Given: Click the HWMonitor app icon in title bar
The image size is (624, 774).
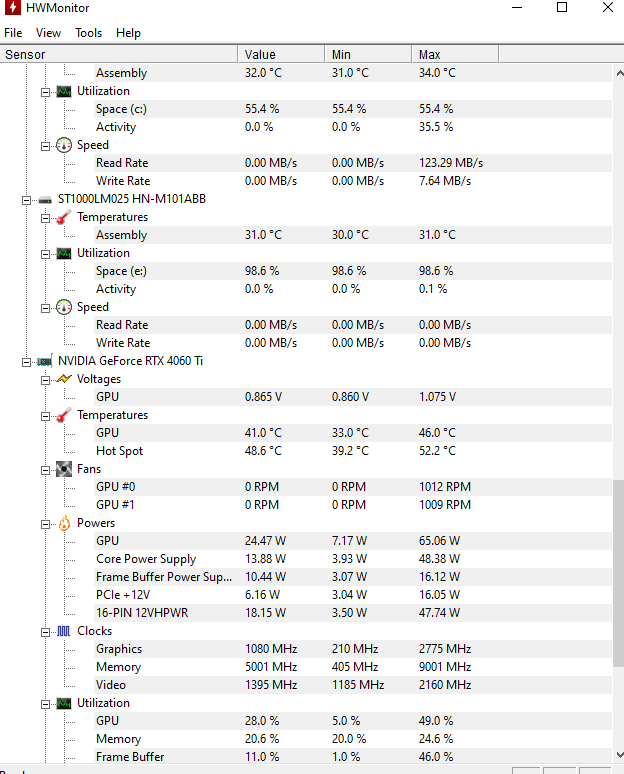Looking at the screenshot, I should (x=12, y=7).
